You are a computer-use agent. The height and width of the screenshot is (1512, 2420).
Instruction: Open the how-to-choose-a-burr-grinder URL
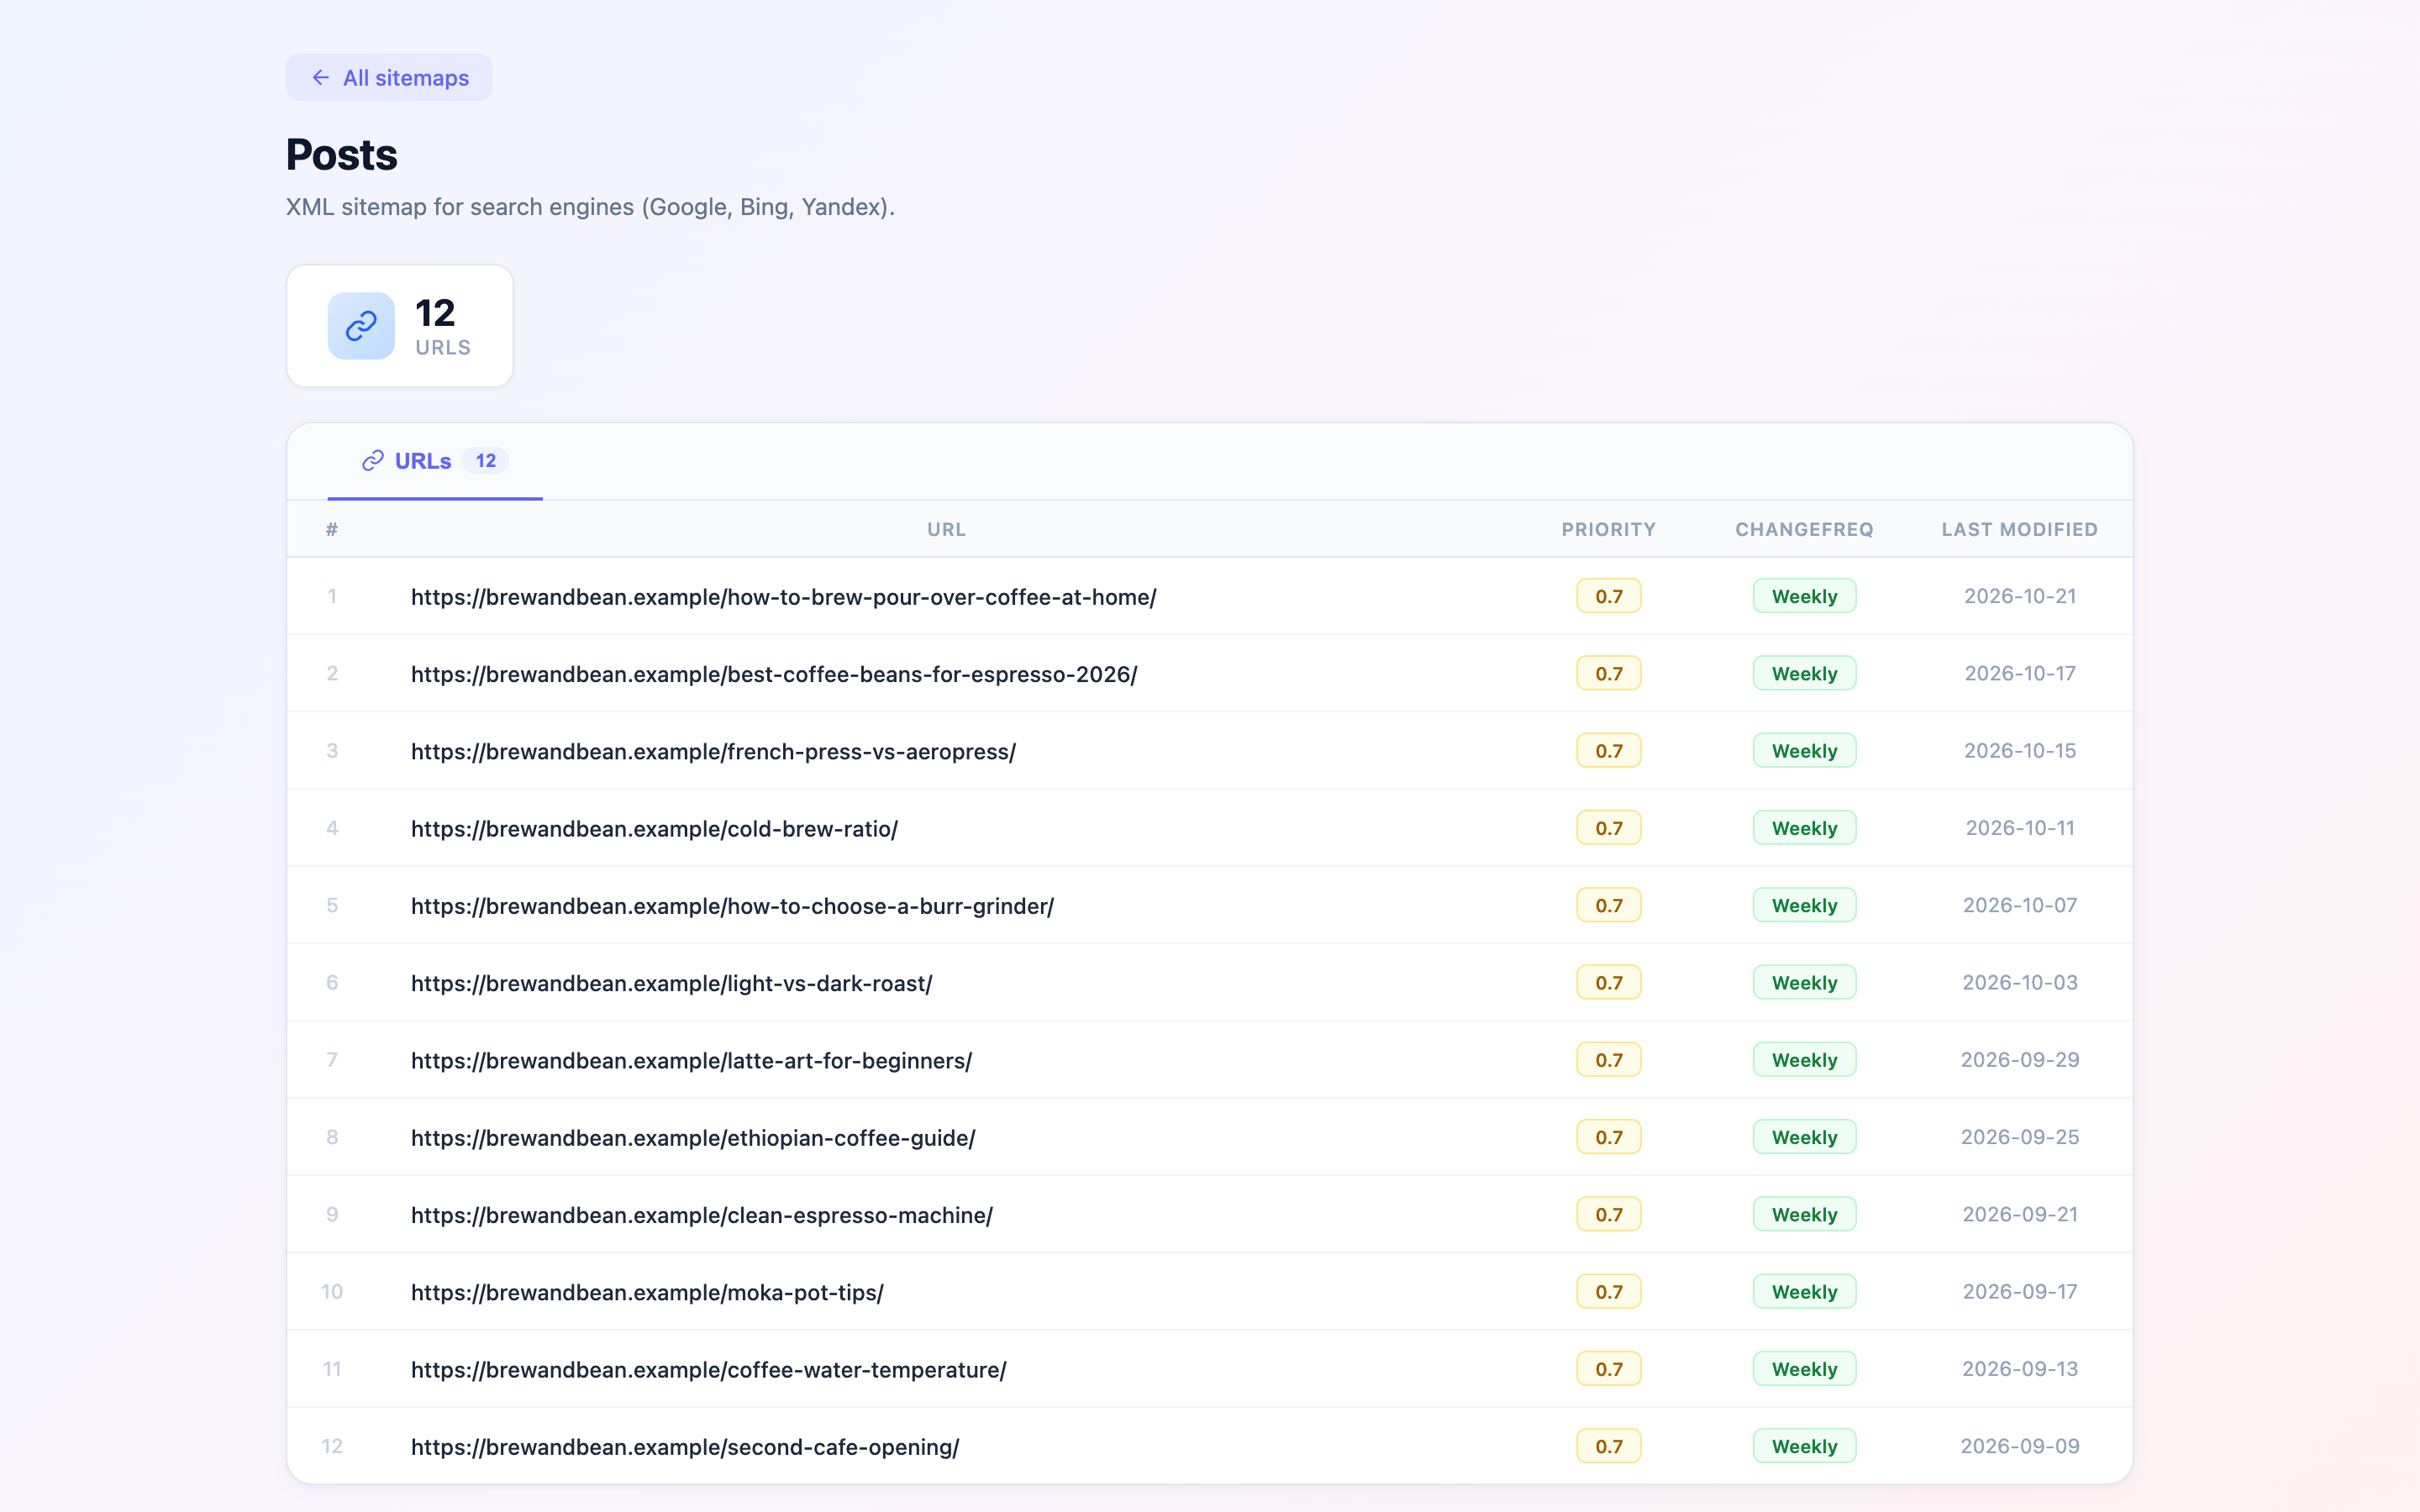732,906
